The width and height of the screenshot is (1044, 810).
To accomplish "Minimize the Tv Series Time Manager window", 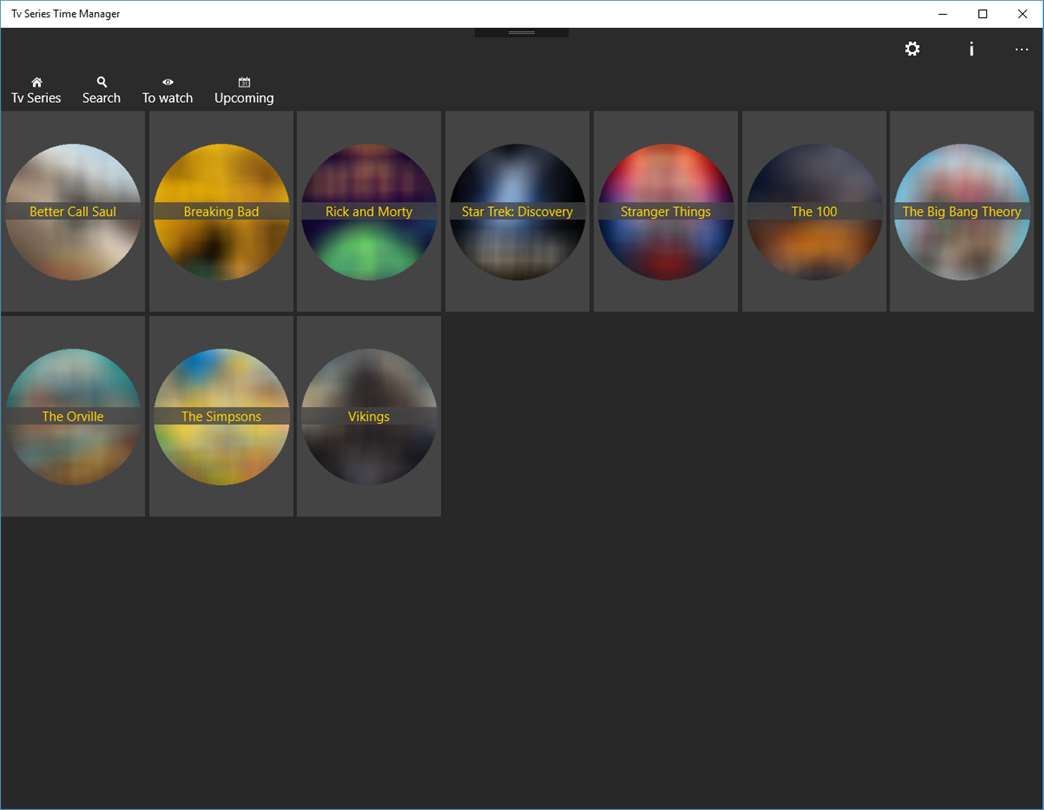I will 943,14.
